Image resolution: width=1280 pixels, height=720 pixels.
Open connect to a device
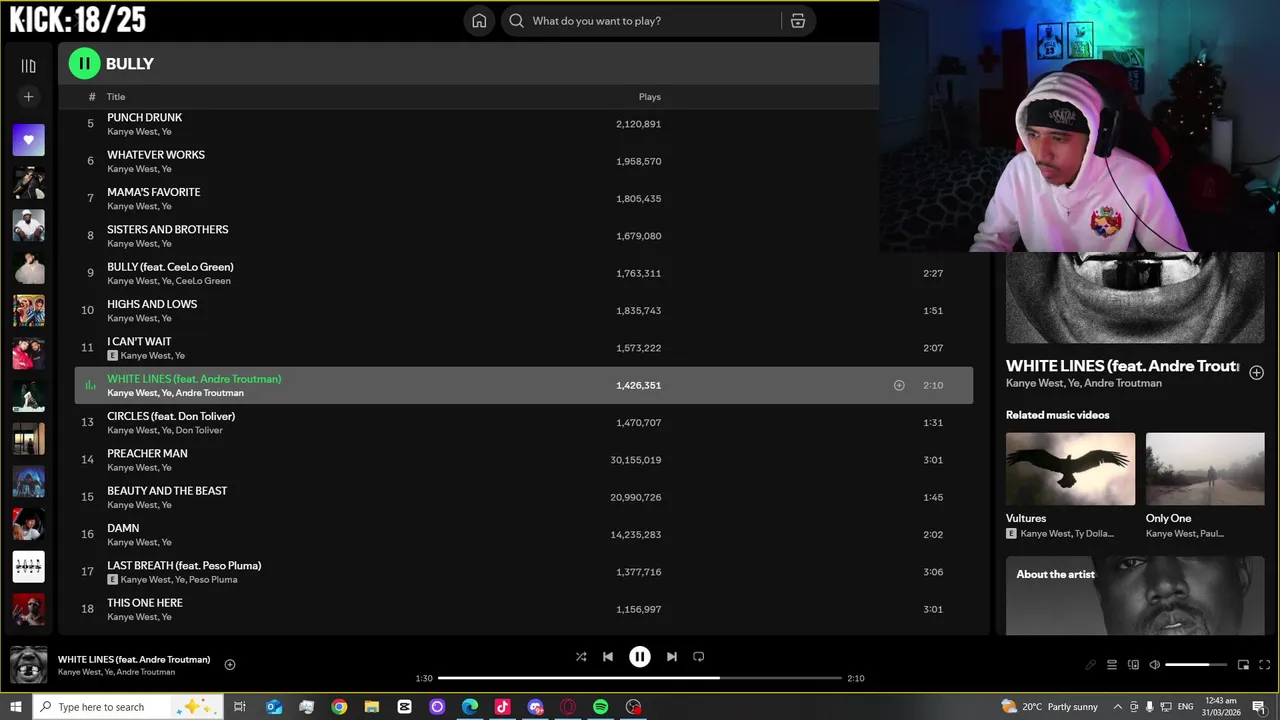[x=1133, y=665]
